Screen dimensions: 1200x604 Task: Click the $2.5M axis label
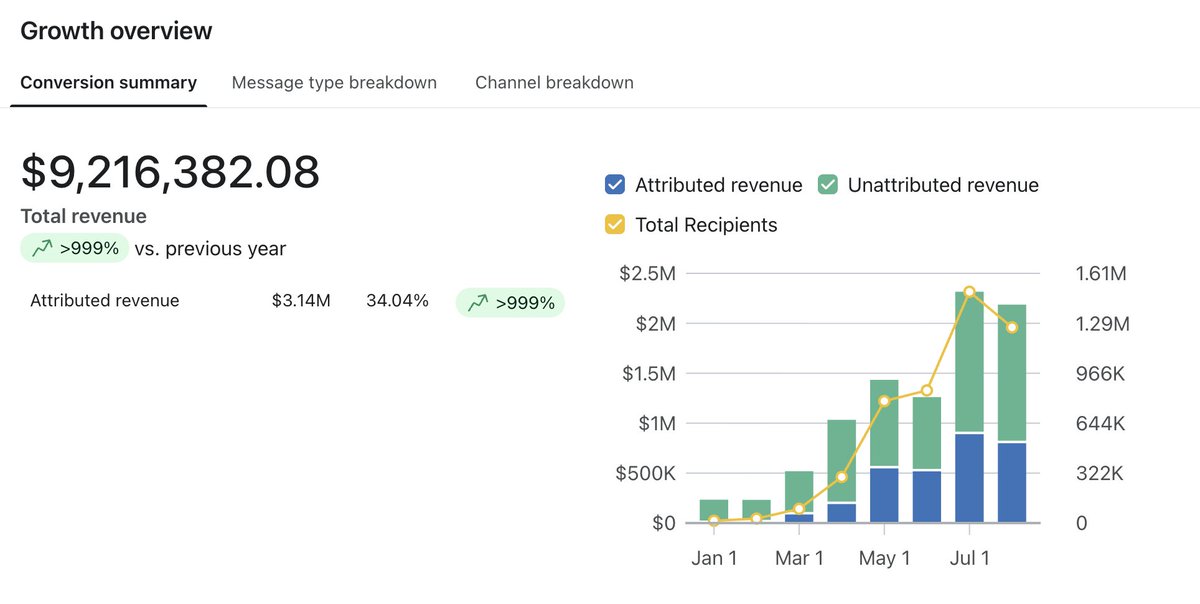648,273
